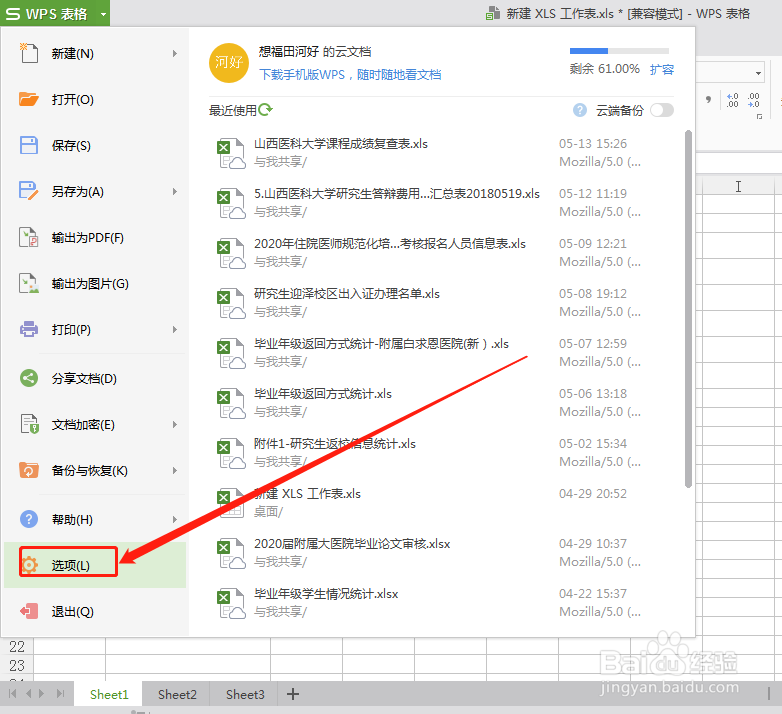Select 保存(S) menu item

pos(95,146)
